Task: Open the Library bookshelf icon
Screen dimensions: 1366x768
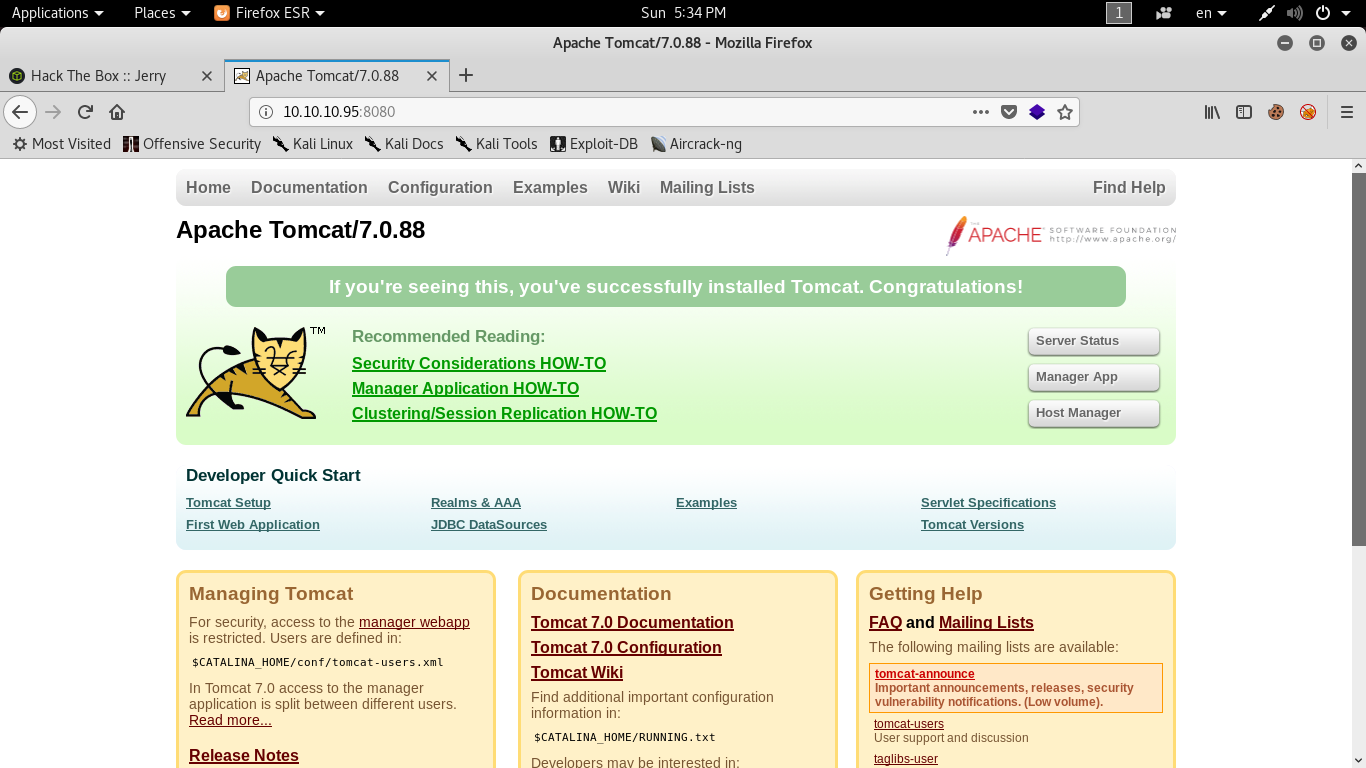Action: (x=1212, y=112)
